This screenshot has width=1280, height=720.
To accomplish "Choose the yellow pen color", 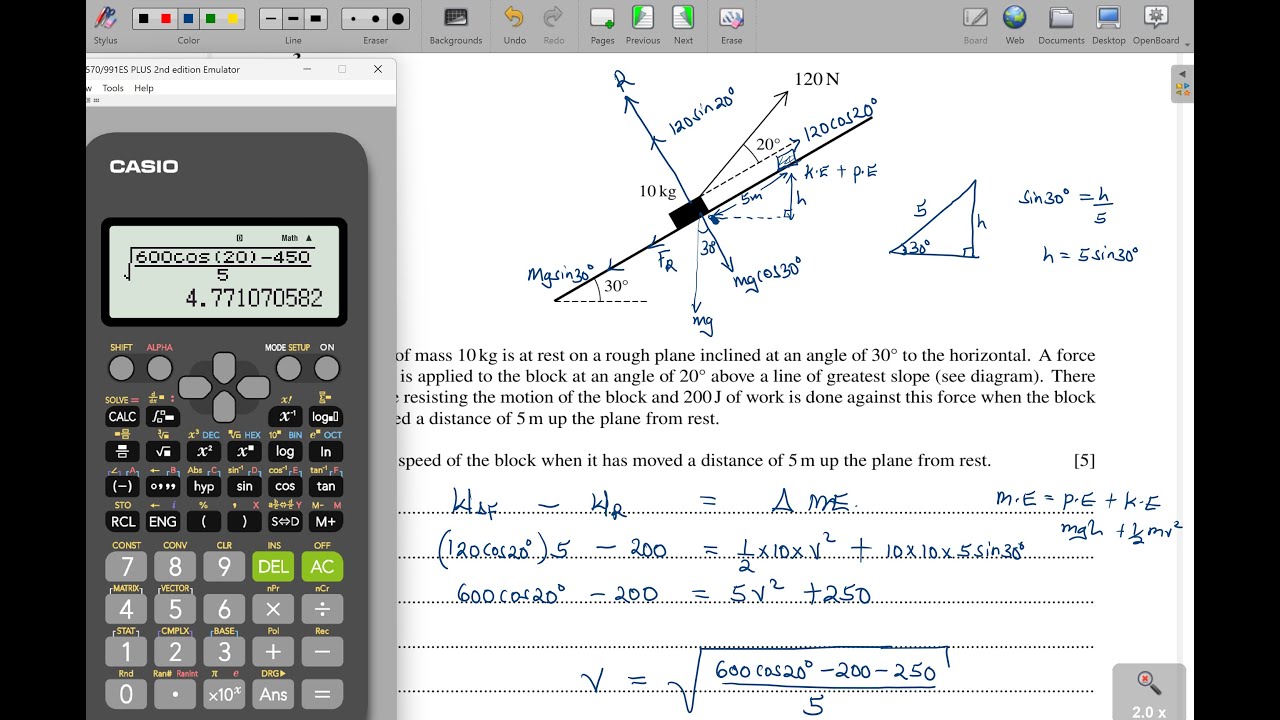I will tap(232, 19).
